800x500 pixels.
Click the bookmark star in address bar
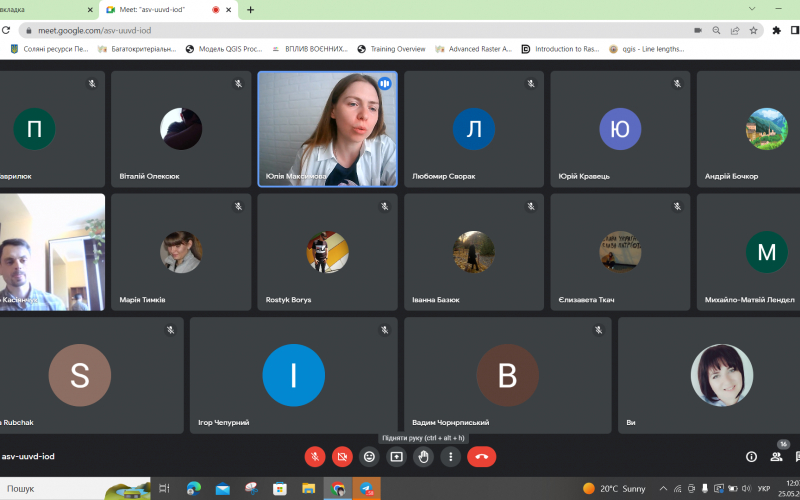tap(754, 30)
